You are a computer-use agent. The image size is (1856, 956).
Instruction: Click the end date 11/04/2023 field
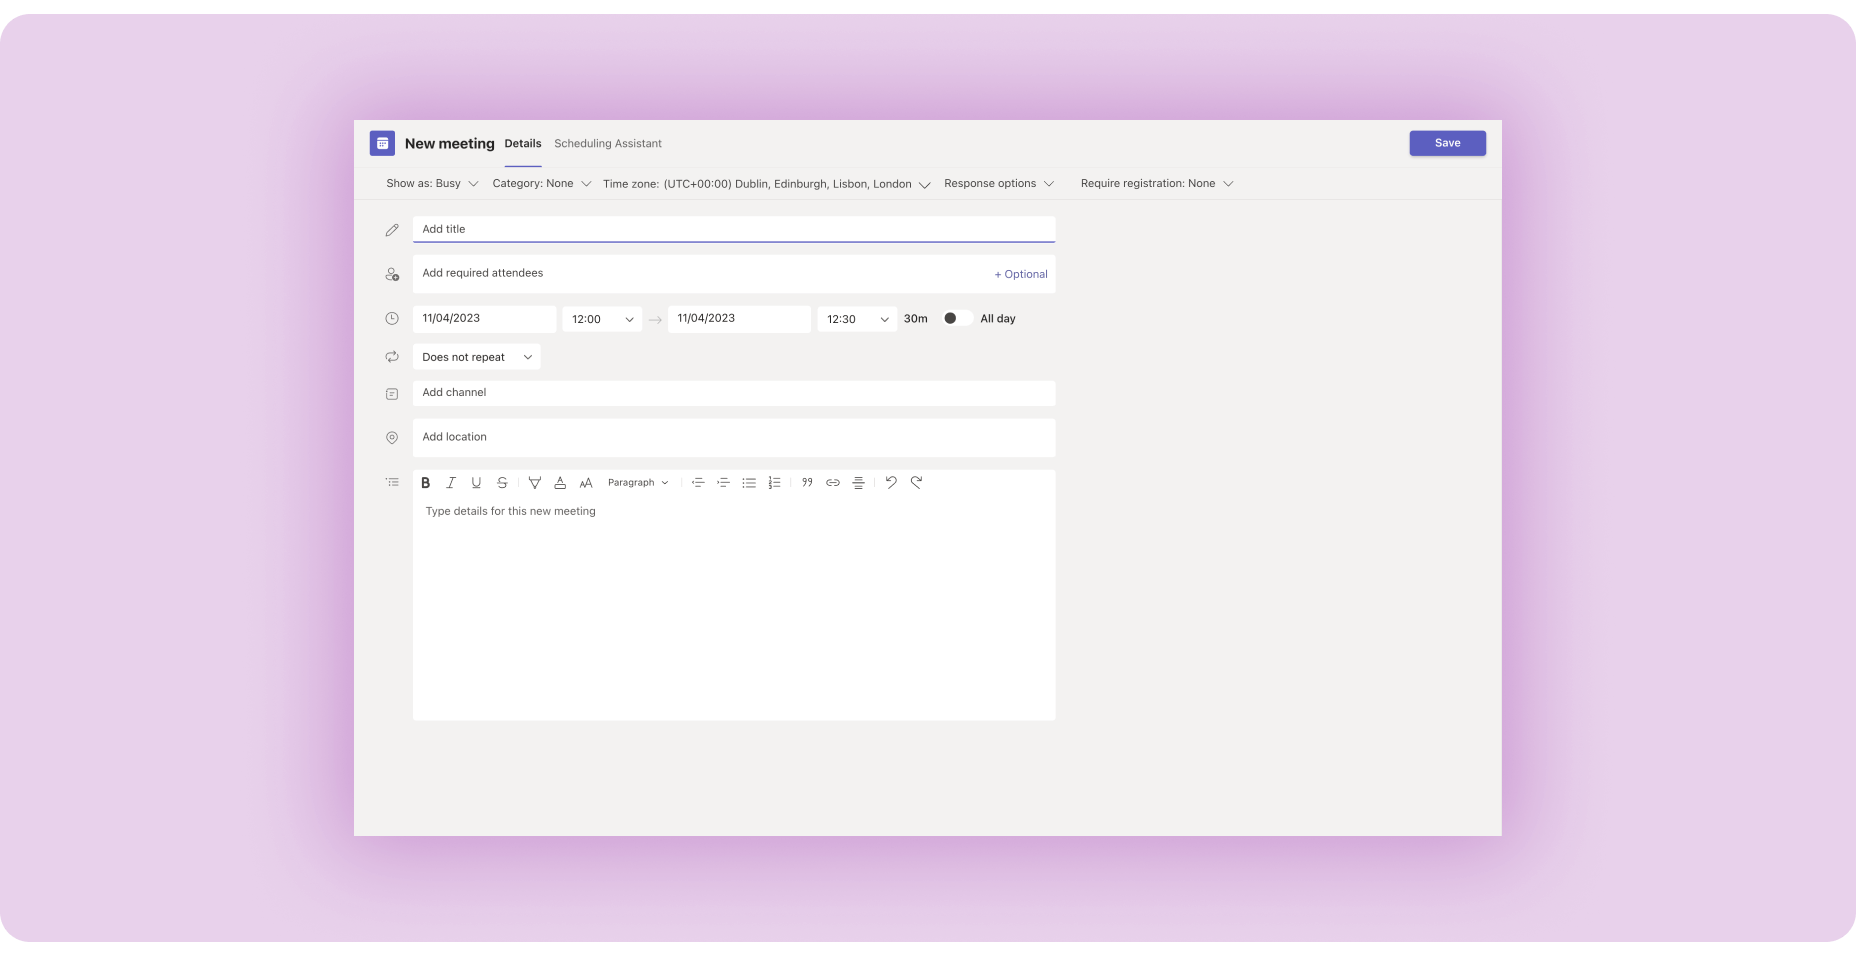[739, 319]
